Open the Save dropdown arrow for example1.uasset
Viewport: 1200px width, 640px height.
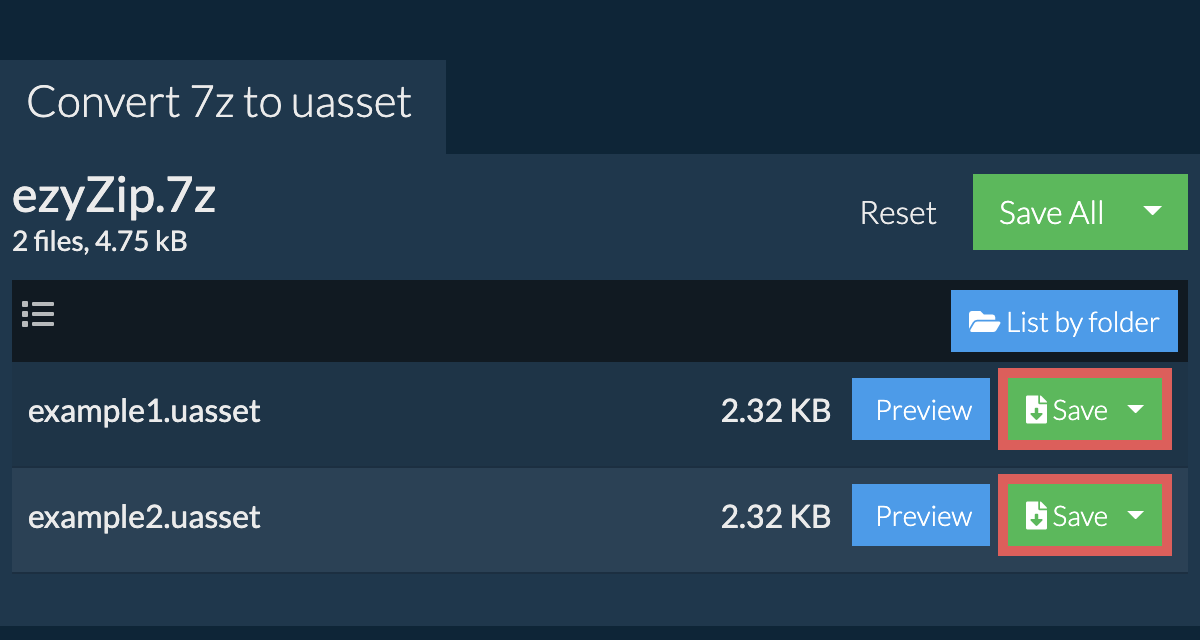[x=1136, y=410]
